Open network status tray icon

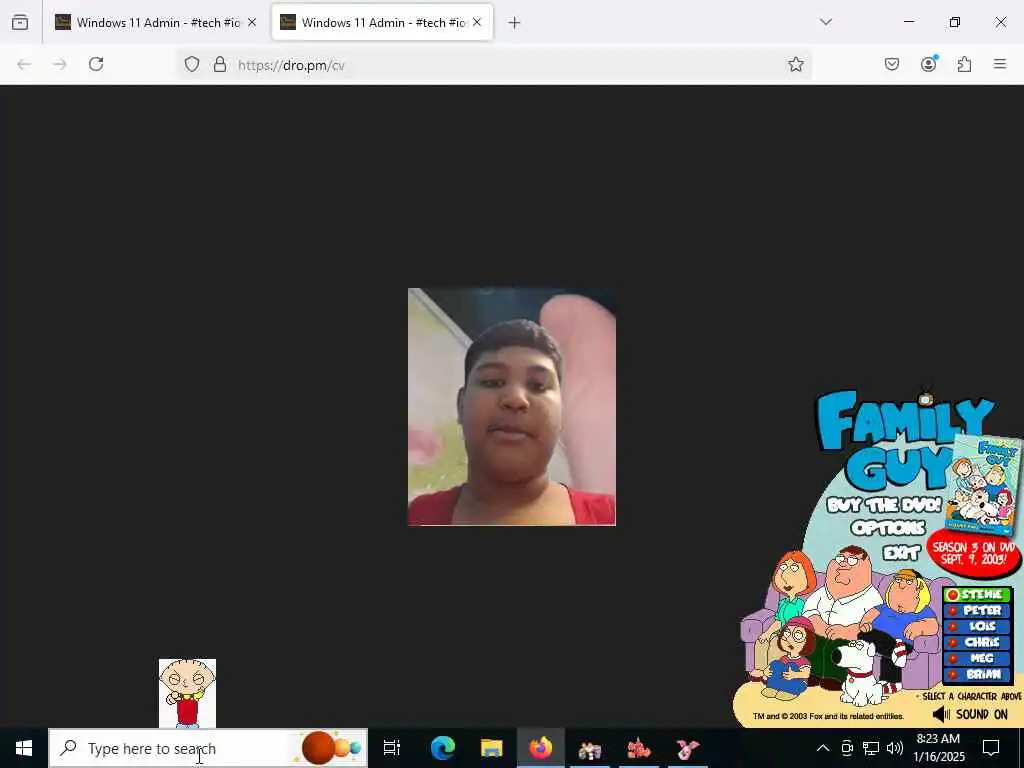coord(871,748)
